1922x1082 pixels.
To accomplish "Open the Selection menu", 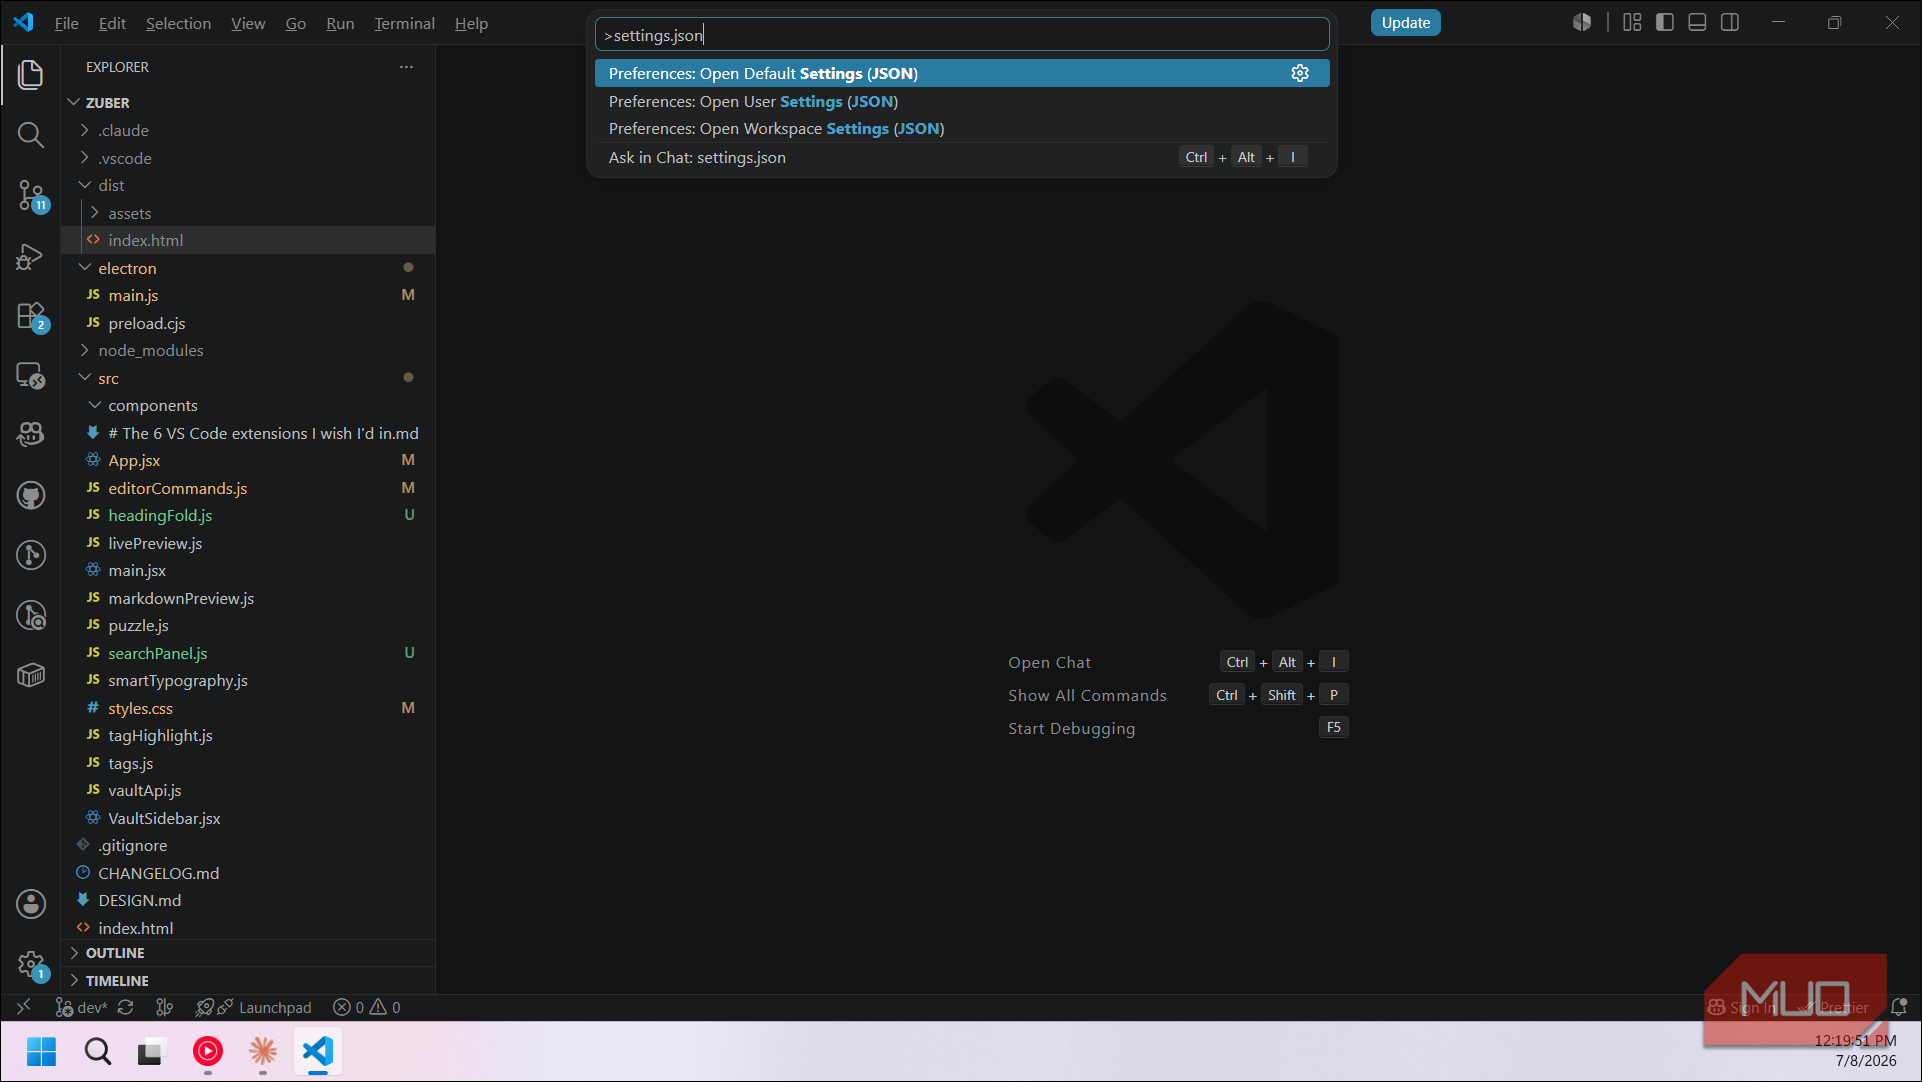I will point(178,23).
